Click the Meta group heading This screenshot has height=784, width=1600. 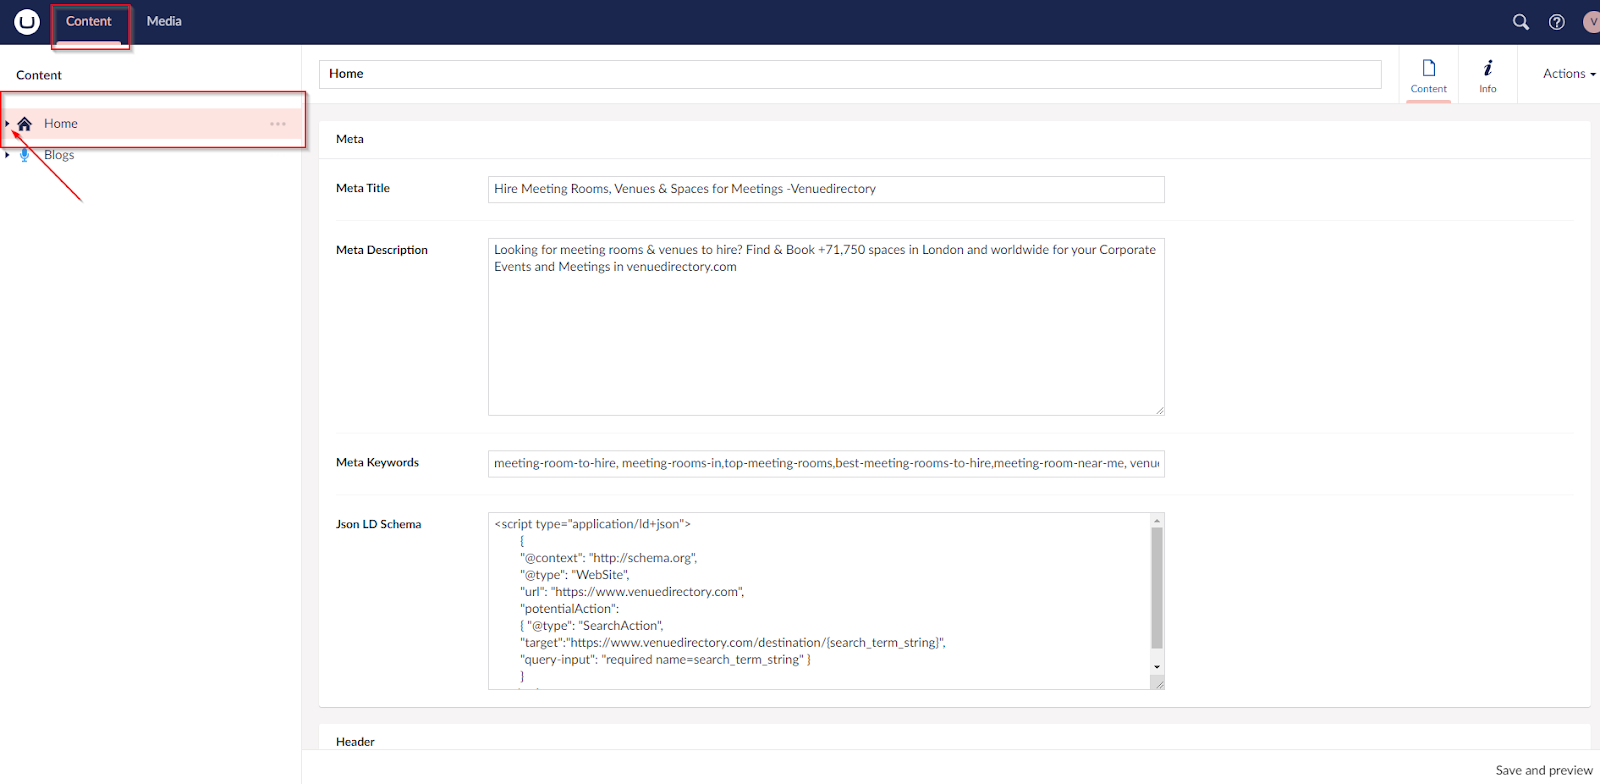click(x=350, y=140)
